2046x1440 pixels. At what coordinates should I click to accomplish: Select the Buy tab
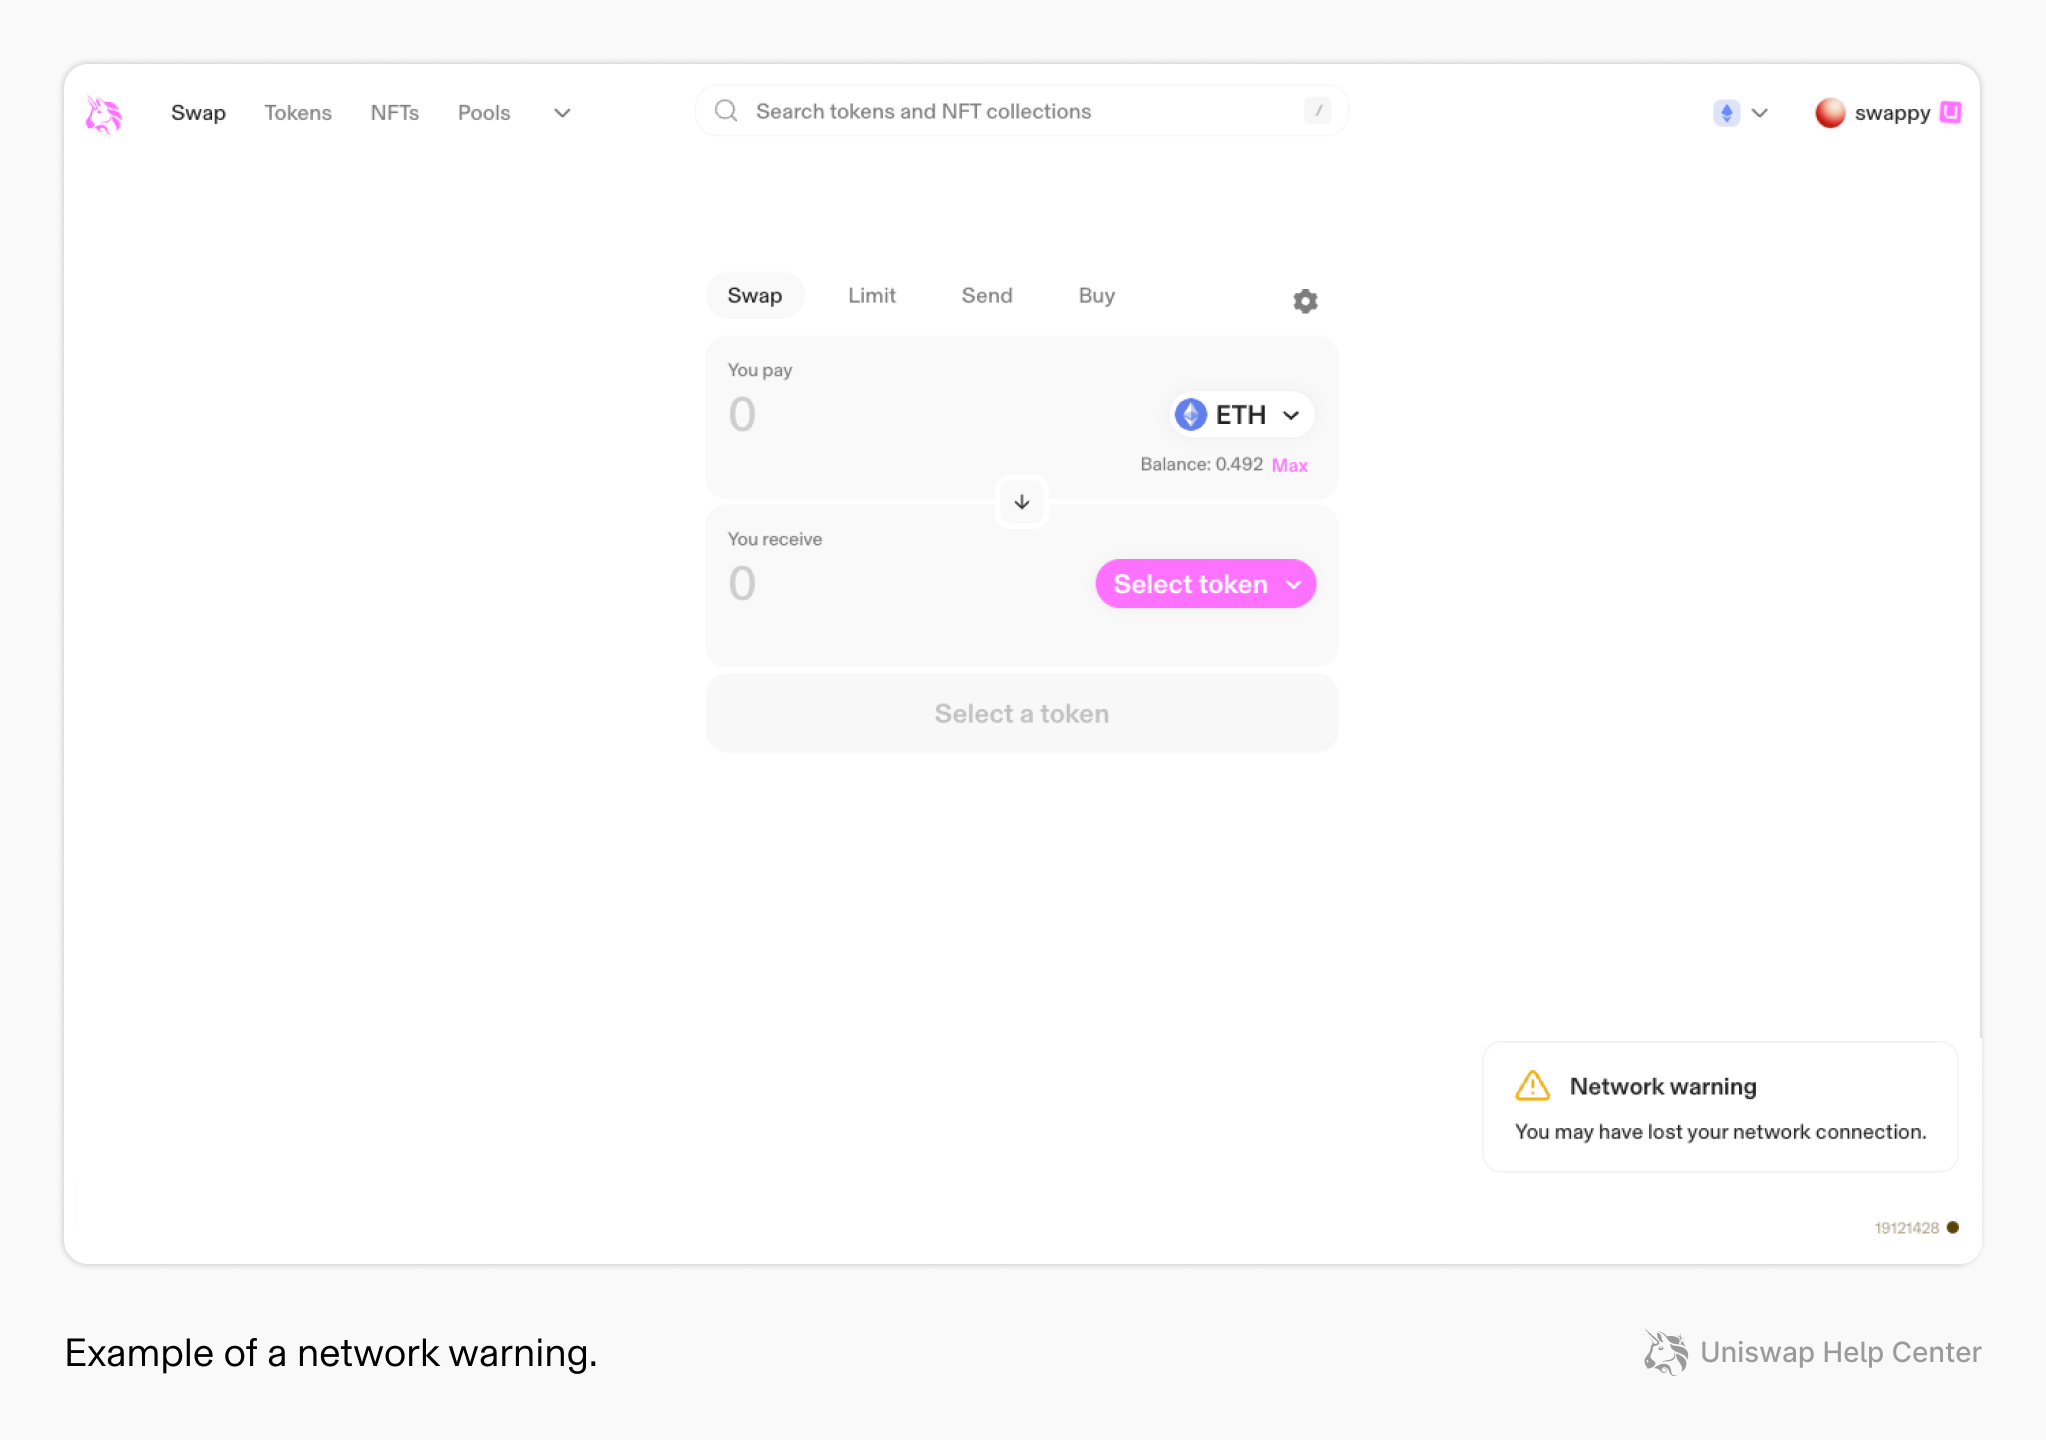[1096, 295]
